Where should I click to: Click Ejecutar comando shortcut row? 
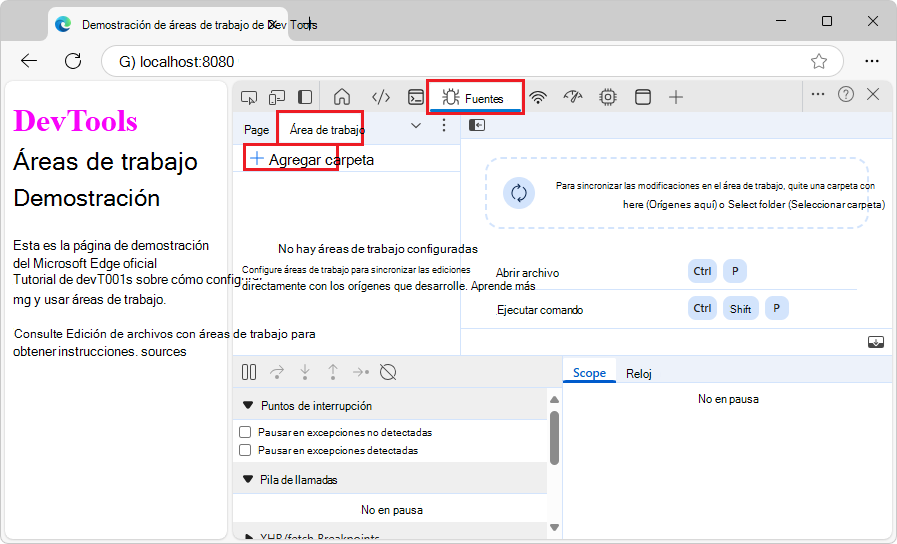[675, 309]
